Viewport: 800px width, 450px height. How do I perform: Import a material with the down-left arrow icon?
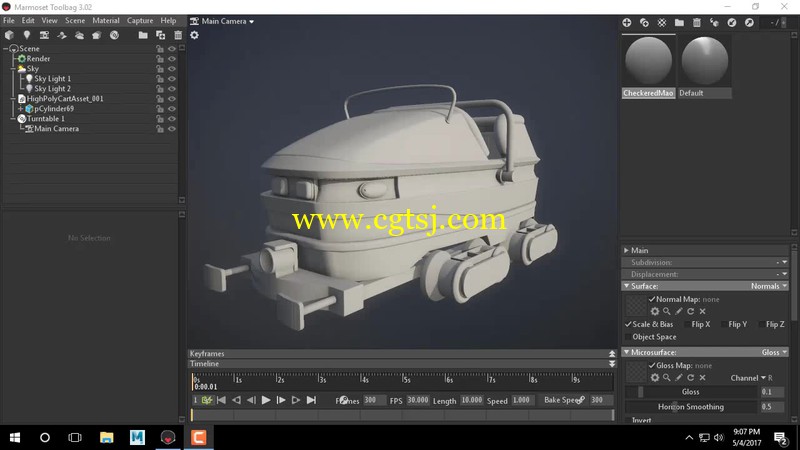(732, 22)
